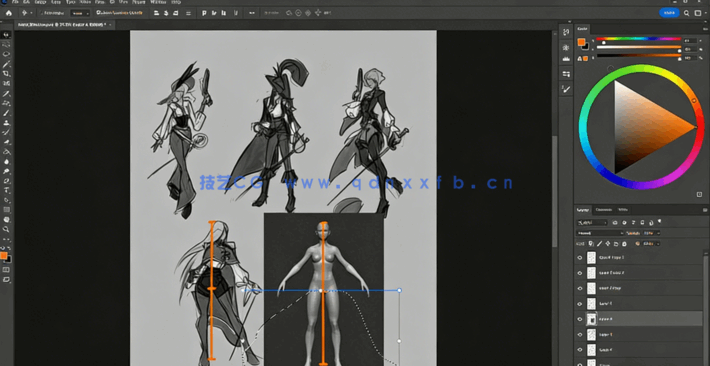Open the Help menu
Viewport: 710px width, 366px height.
click(176, 2)
